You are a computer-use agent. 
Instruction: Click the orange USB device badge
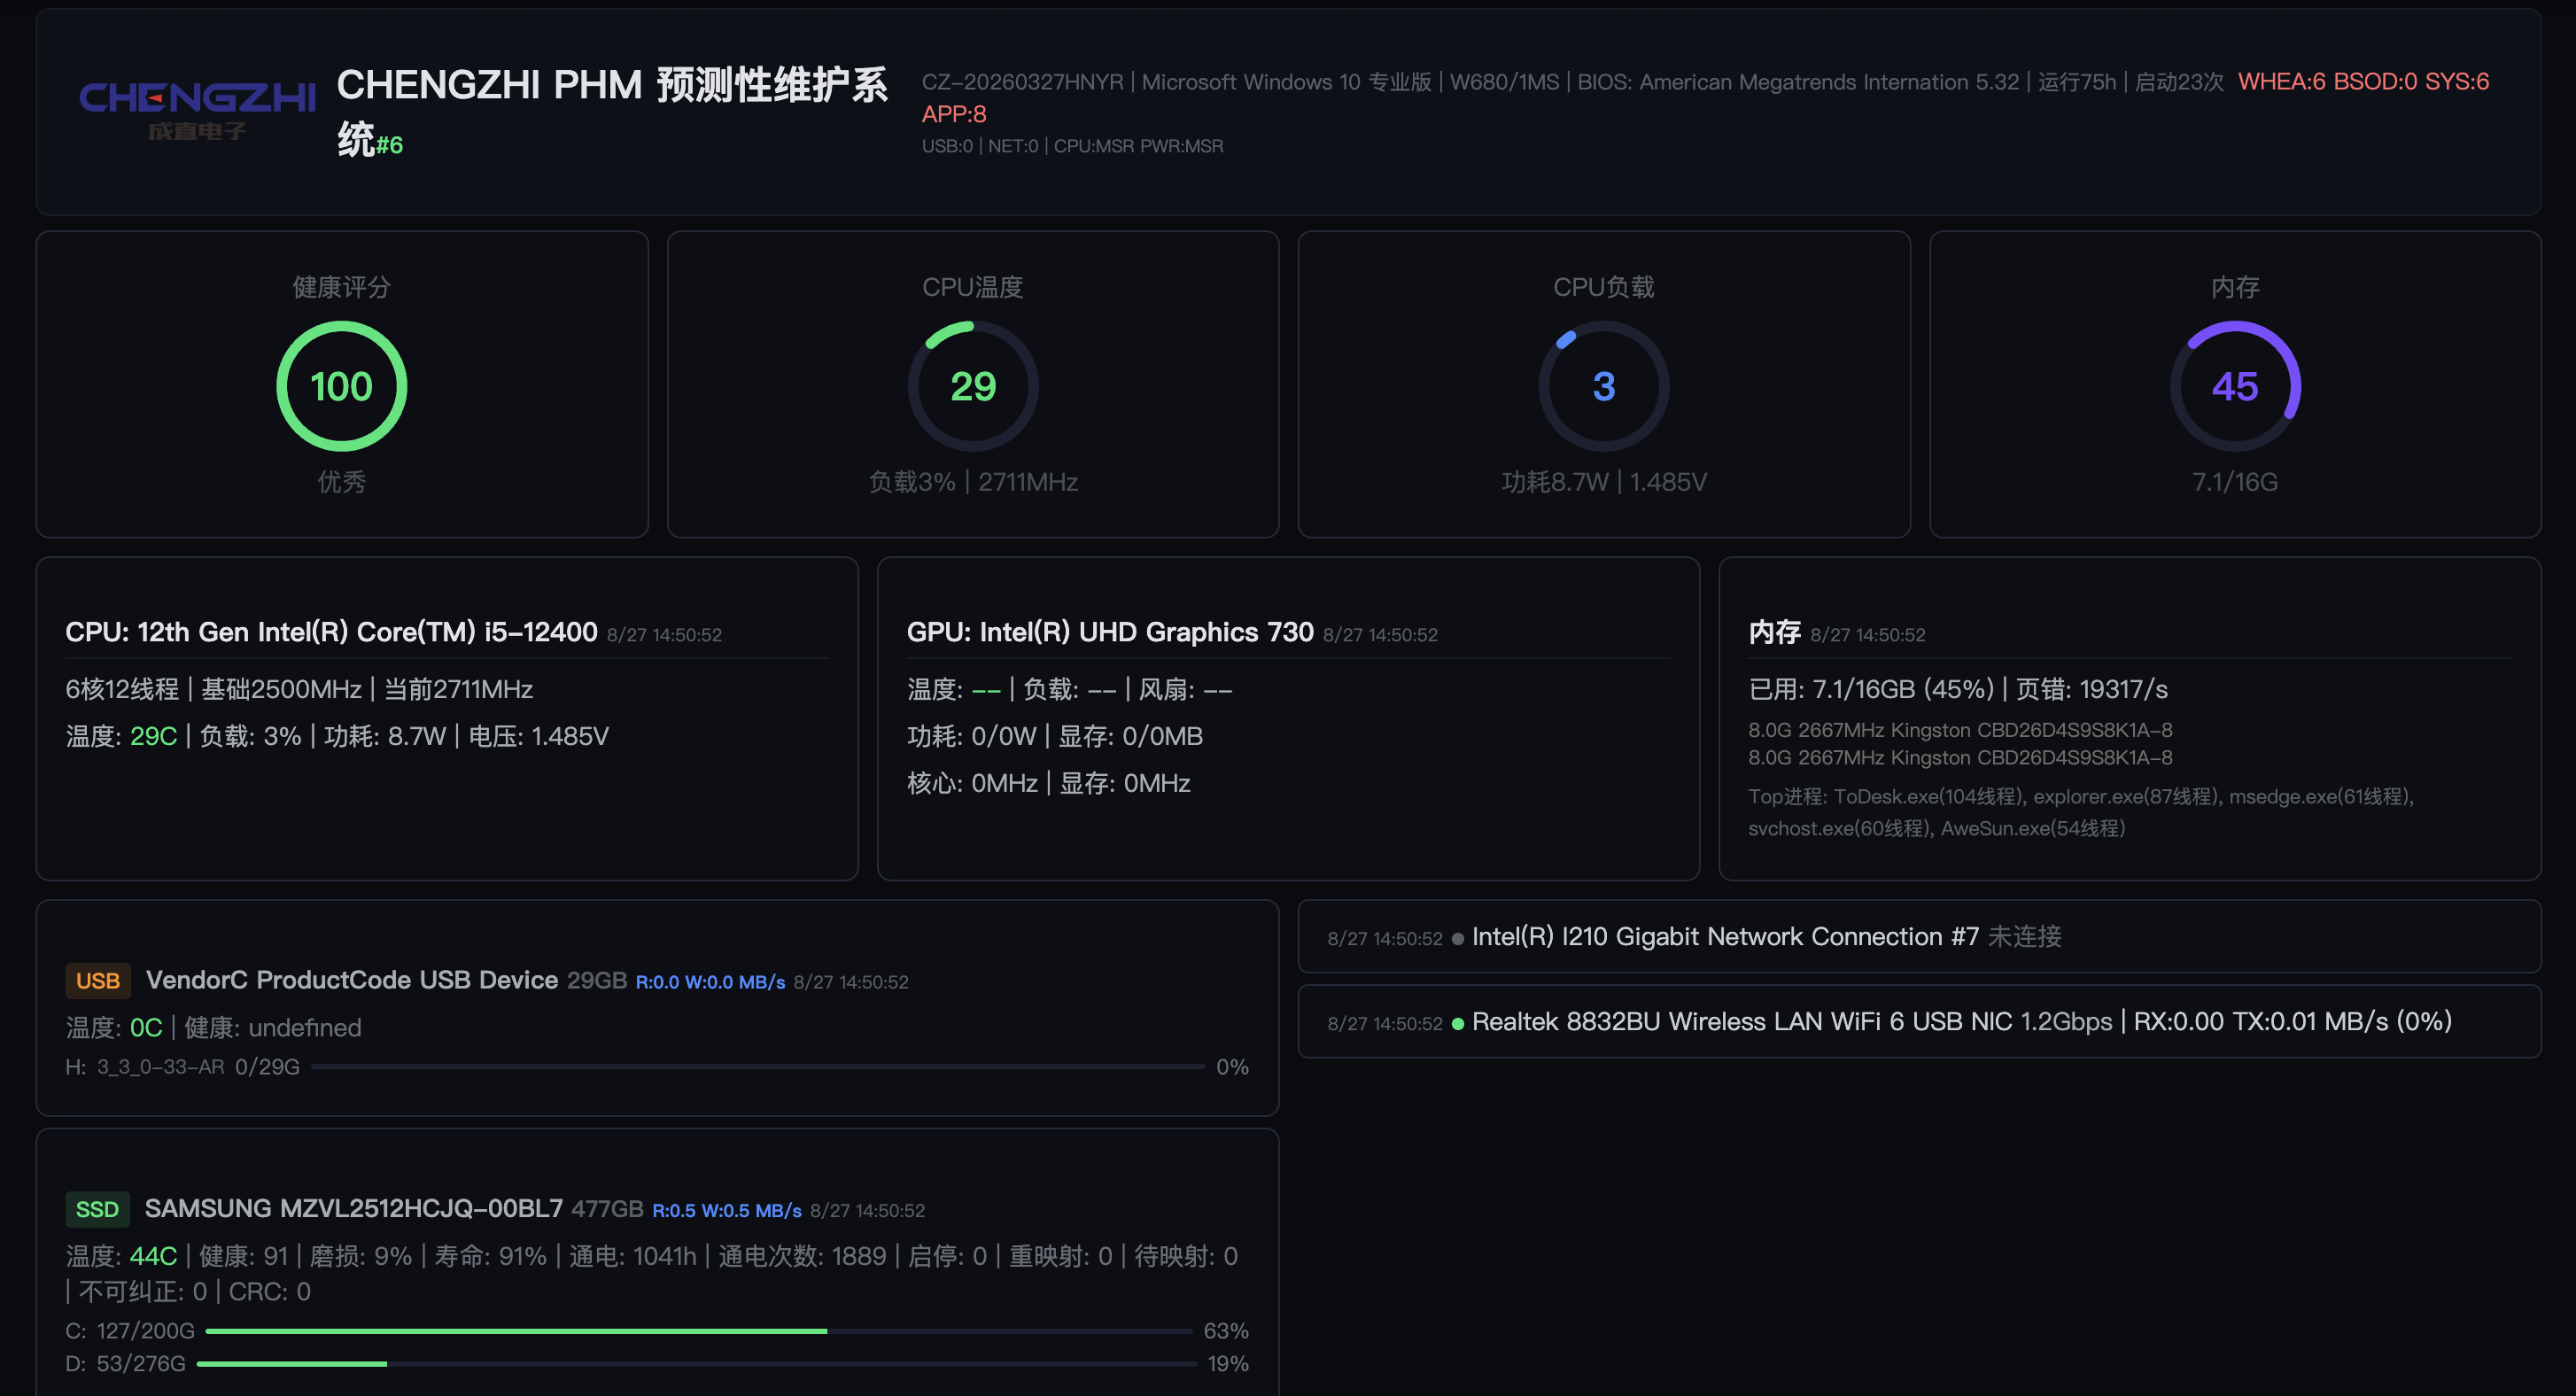point(98,981)
